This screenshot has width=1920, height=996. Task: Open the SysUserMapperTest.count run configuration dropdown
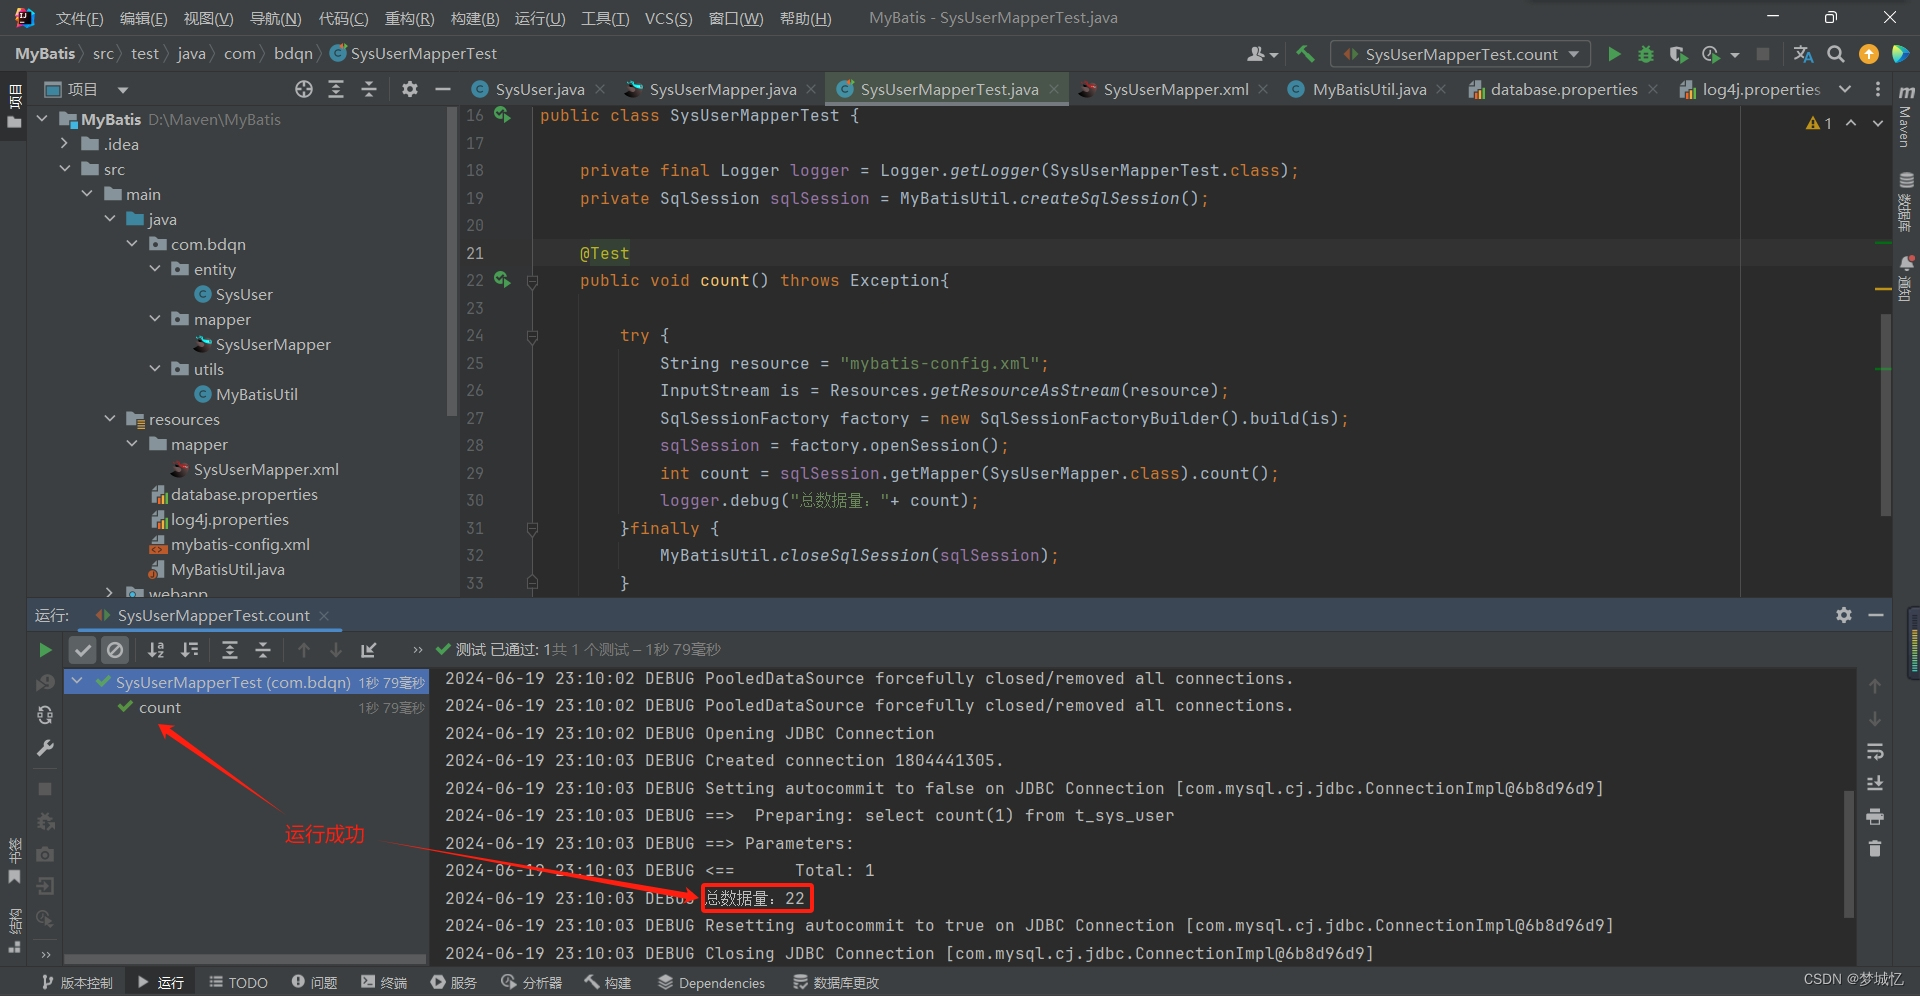(1461, 54)
